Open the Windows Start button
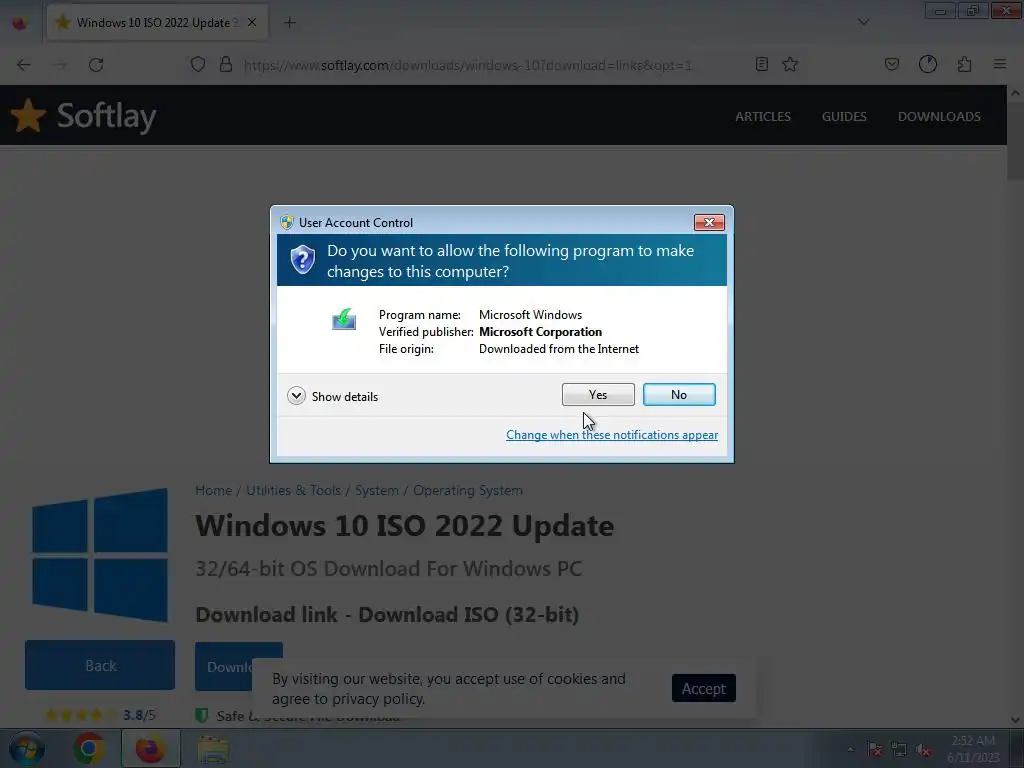 point(26,748)
